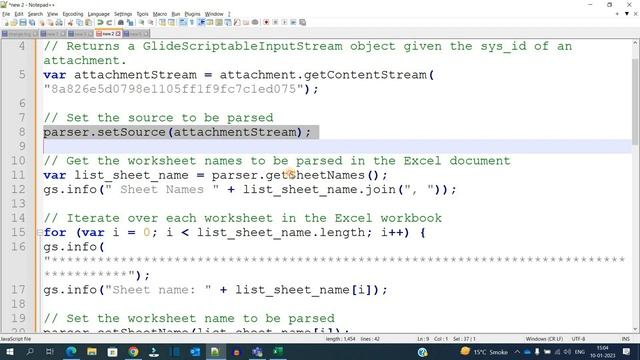Image resolution: width=640 pixels, height=360 pixels.
Task: Open the Search menu
Action: coord(35,14)
